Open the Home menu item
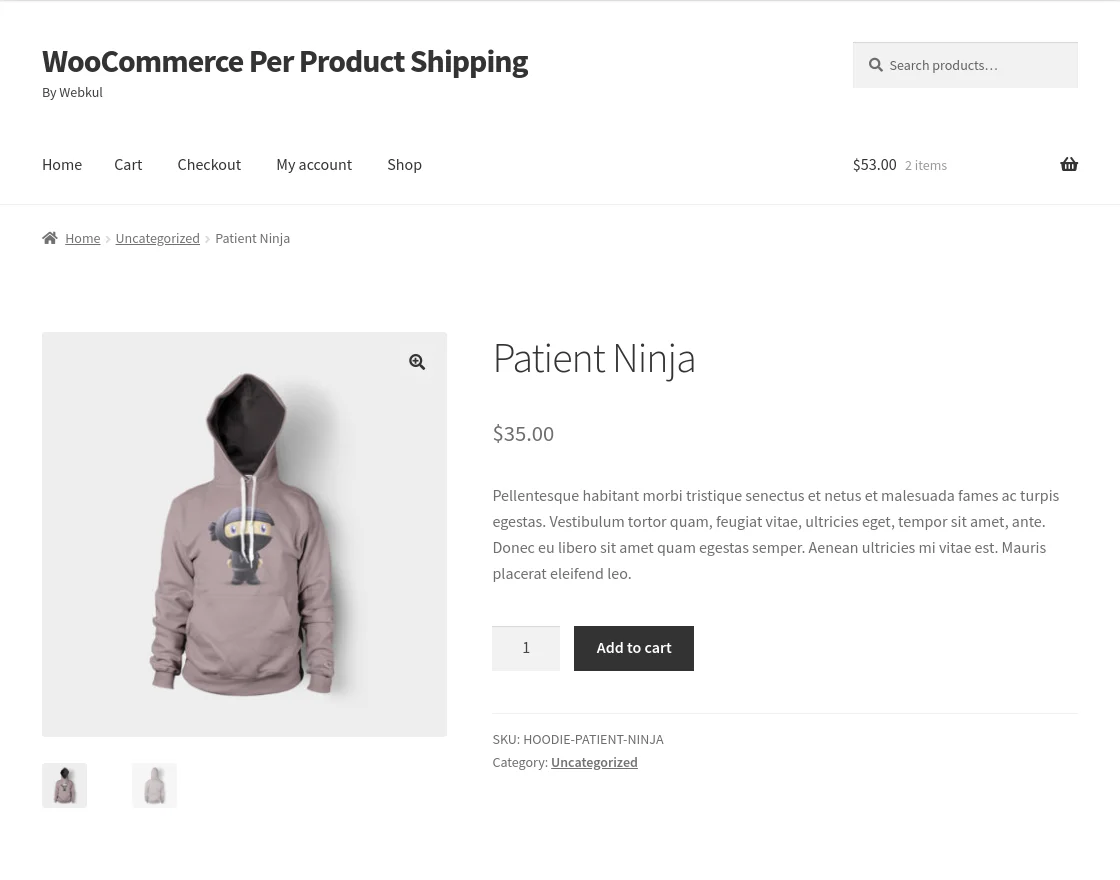The height and width of the screenshot is (880, 1120). click(62, 164)
